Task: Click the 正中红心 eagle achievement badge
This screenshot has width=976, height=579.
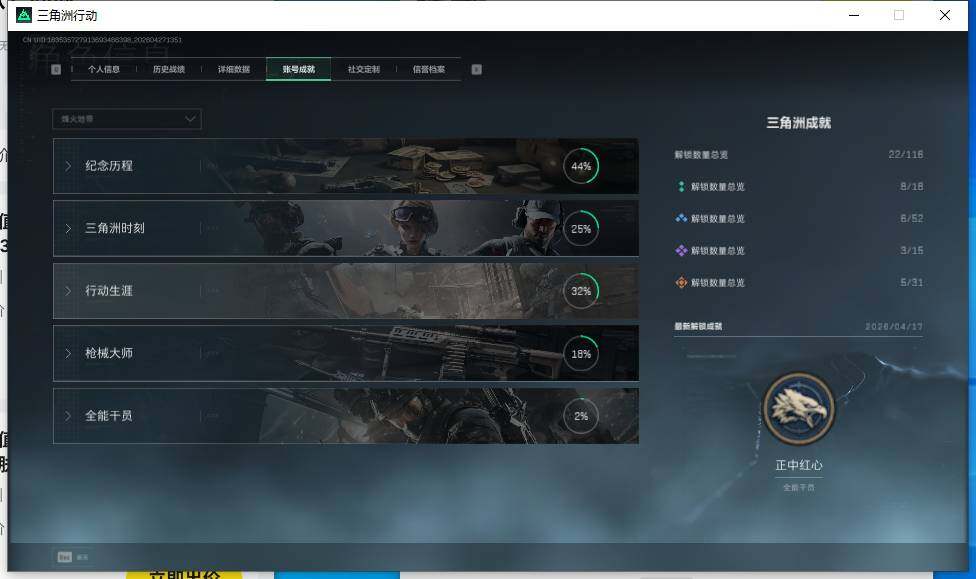Action: click(x=799, y=408)
